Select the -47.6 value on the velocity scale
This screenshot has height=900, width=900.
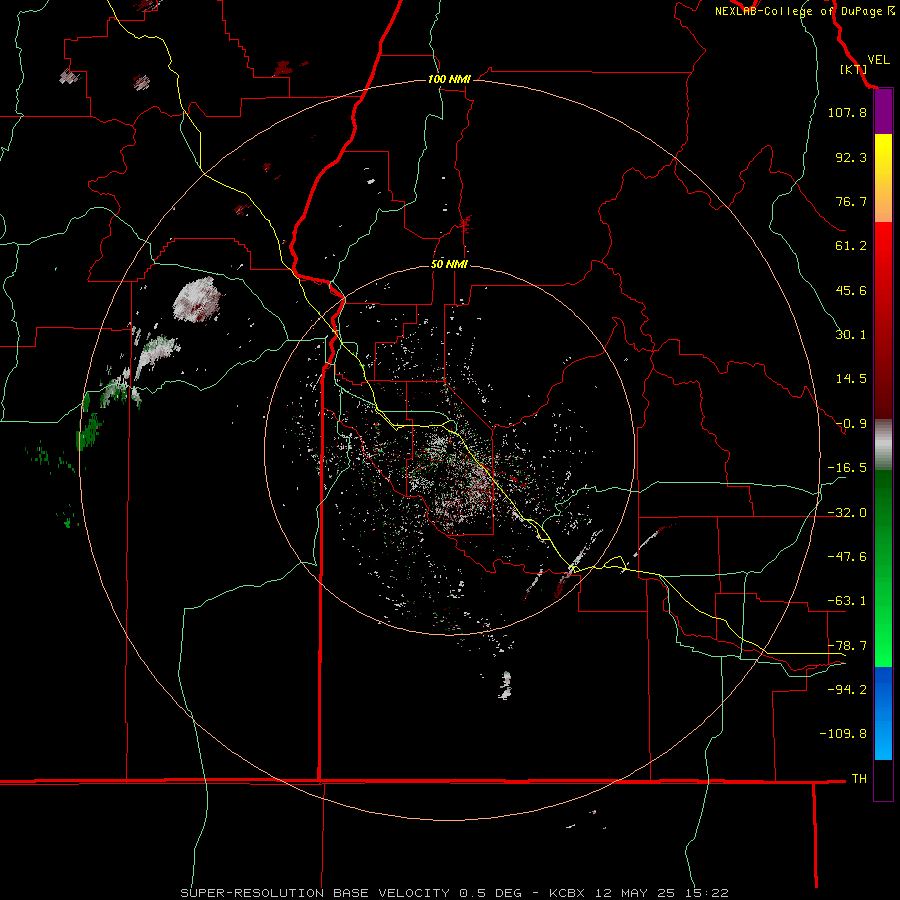click(847, 557)
